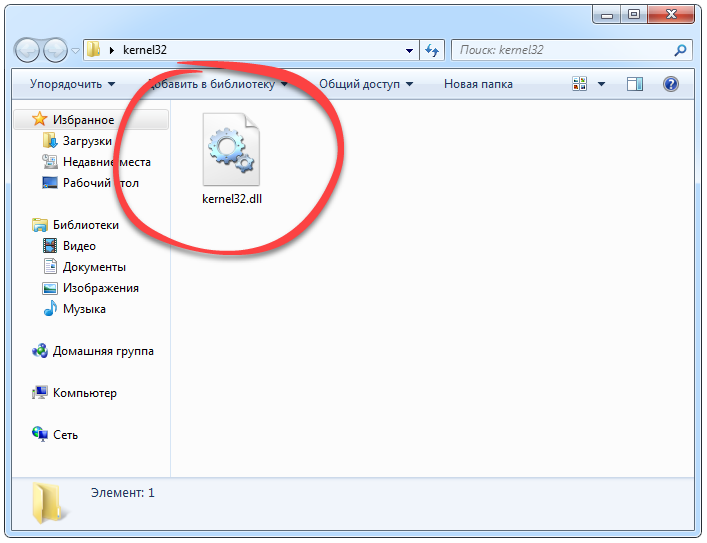Click the Документы page icon
Screen dimensions: 707x543
point(50,266)
